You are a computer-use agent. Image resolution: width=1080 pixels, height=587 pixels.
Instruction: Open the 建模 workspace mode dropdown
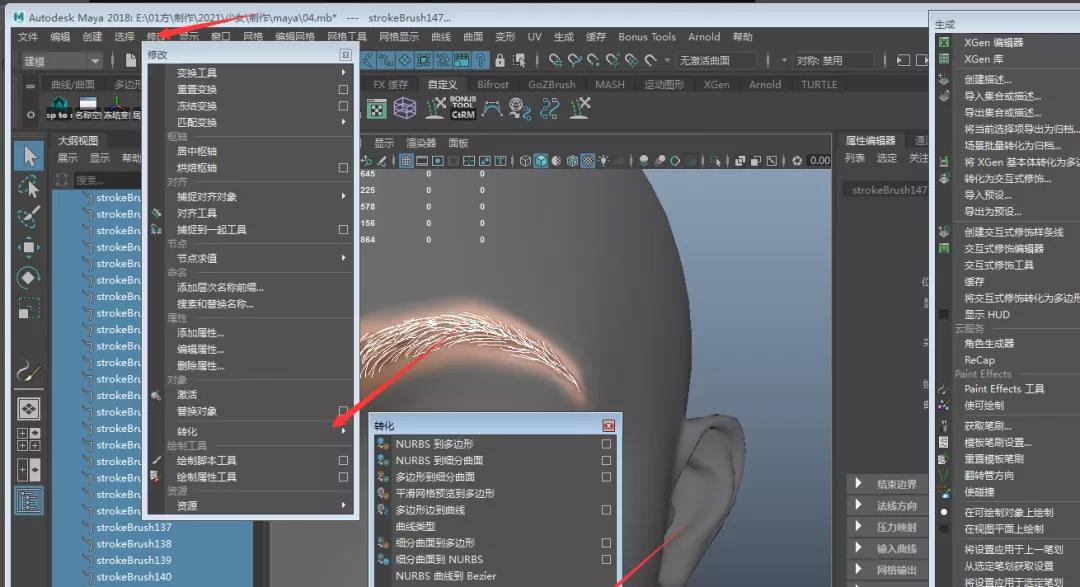tap(60, 61)
